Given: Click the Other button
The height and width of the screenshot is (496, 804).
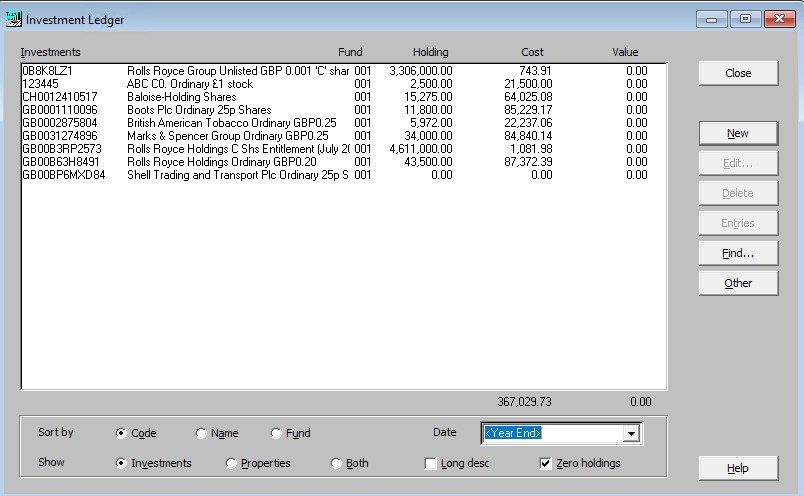Looking at the screenshot, I should point(738,283).
